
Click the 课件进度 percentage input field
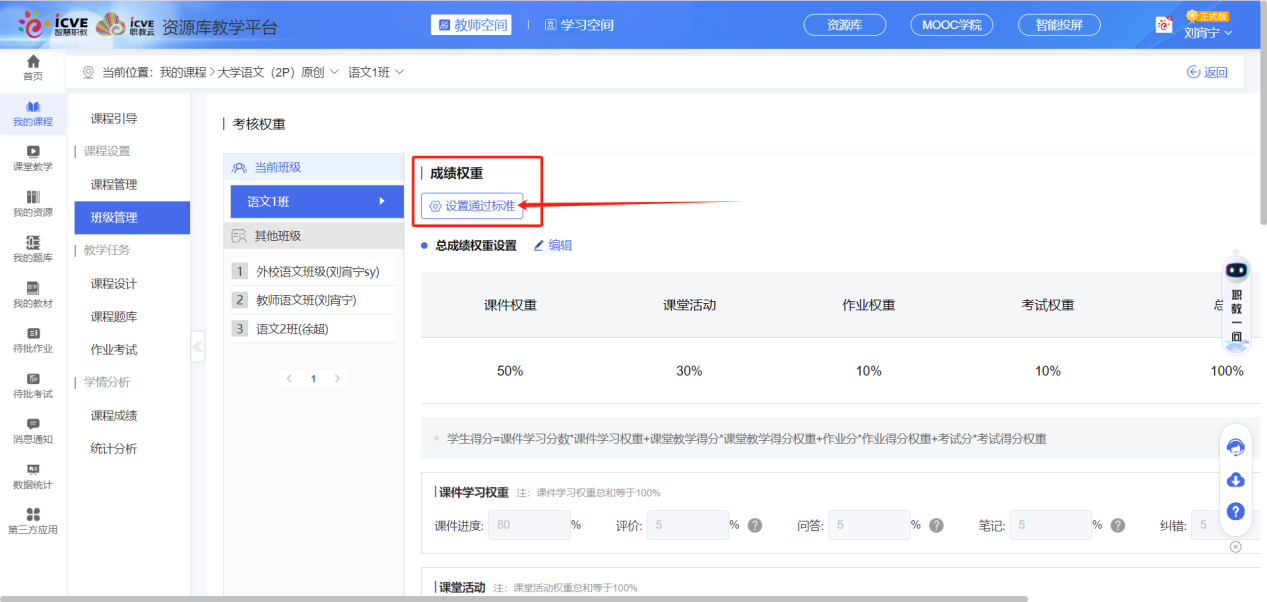(528, 524)
